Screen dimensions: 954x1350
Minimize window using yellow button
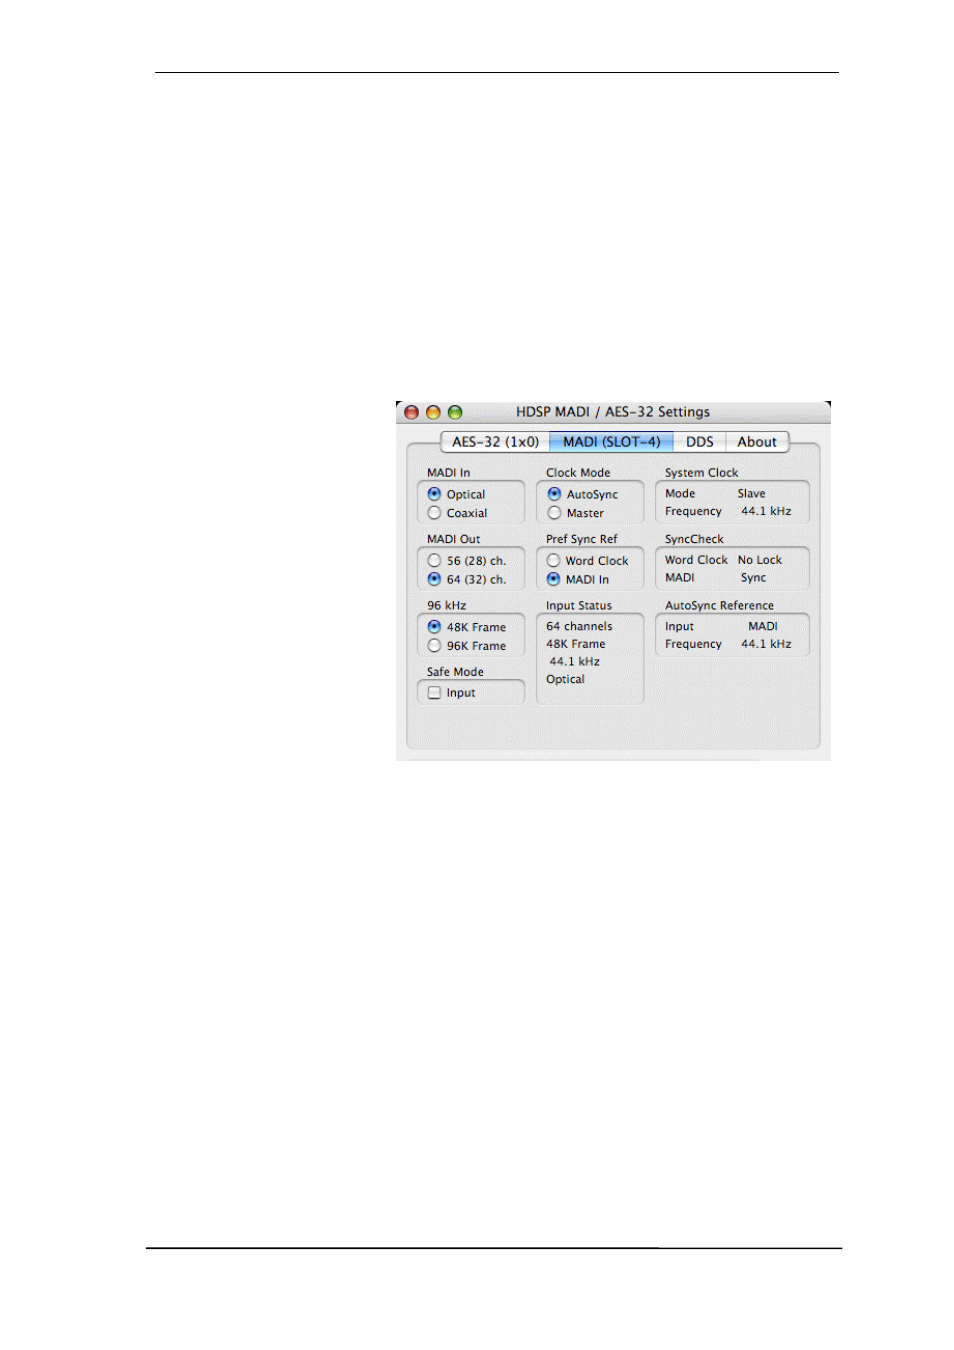(433, 412)
